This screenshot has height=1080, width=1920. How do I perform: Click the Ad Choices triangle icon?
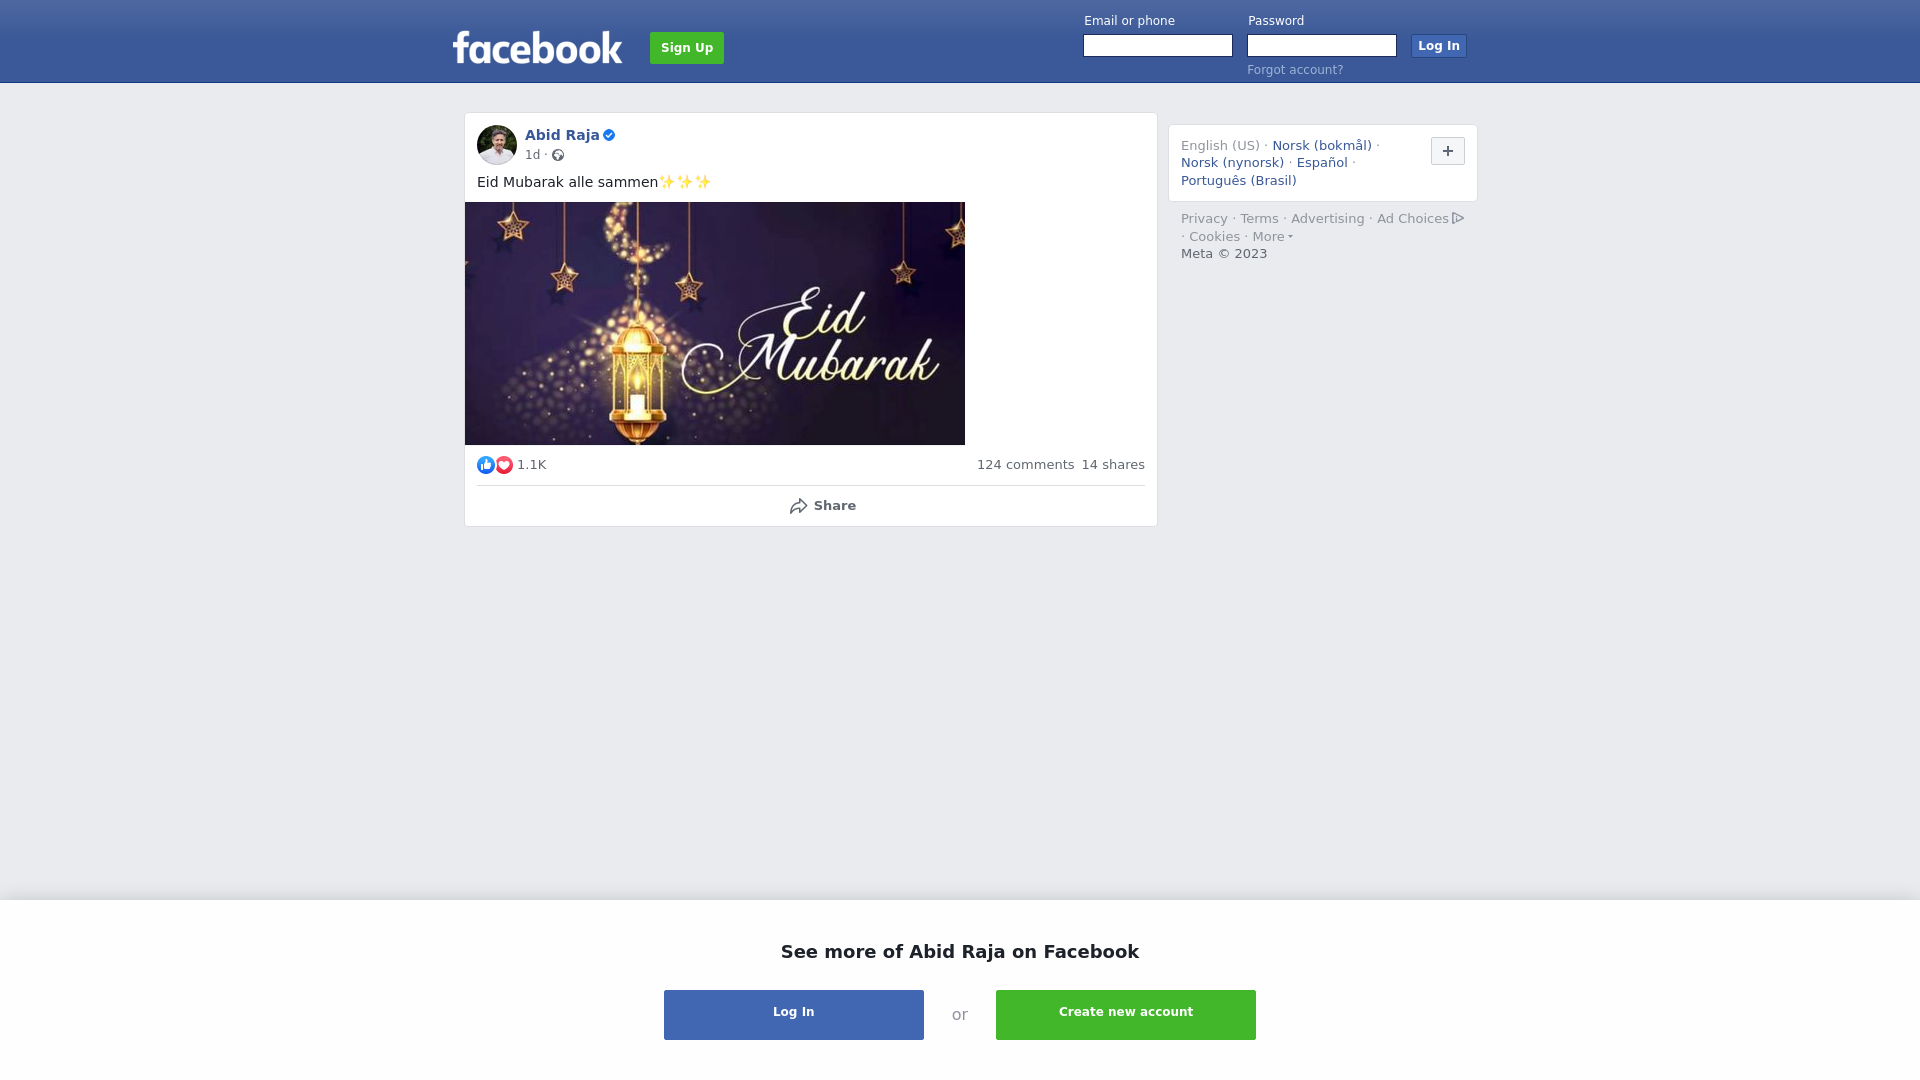1458,218
